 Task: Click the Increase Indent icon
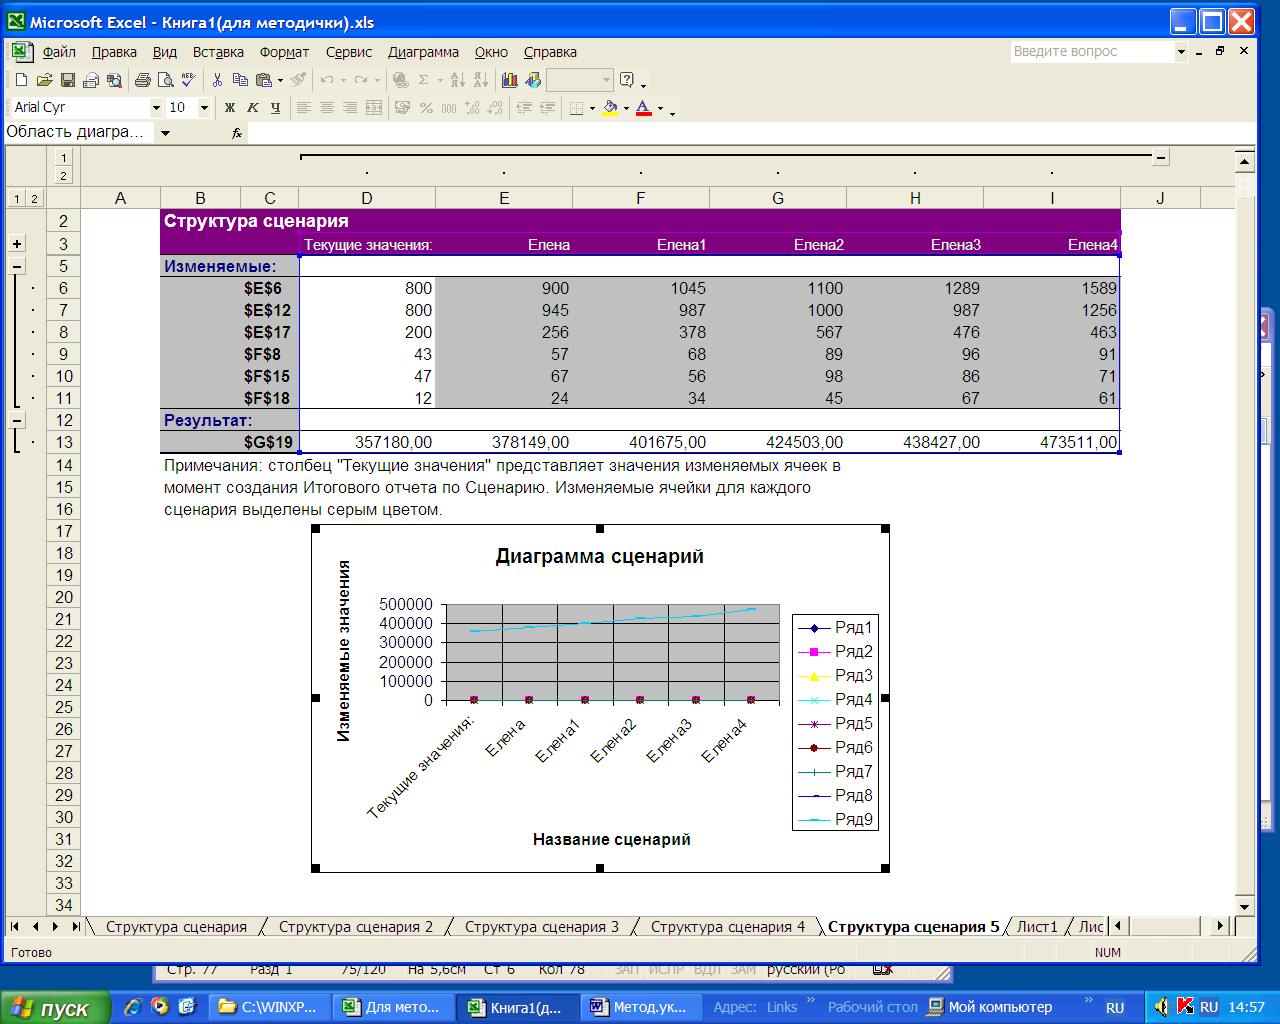point(547,108)
